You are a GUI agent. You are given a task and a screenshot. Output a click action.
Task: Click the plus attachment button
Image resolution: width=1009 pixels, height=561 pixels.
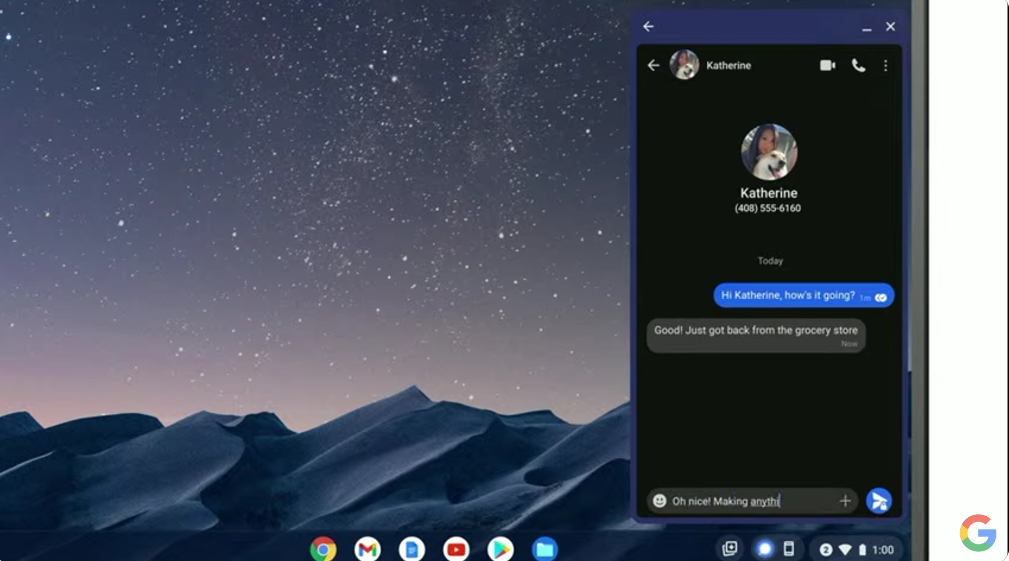tap(845, 501)
